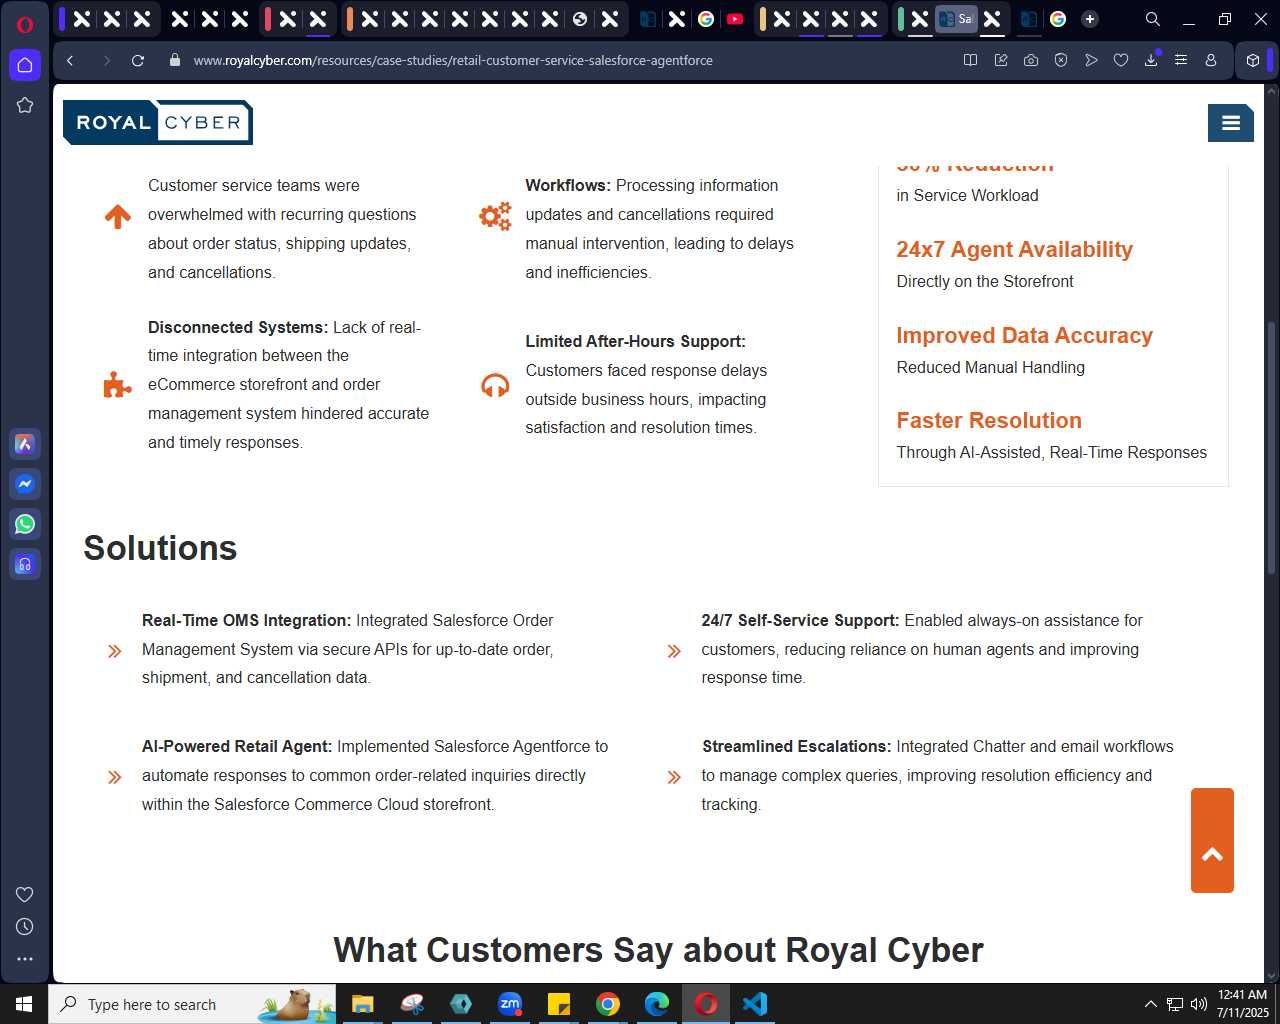Click 'Improved Data Accuracy' heading
This screenshot has width=1280, height=1024.
click(x=1024, y=336)
